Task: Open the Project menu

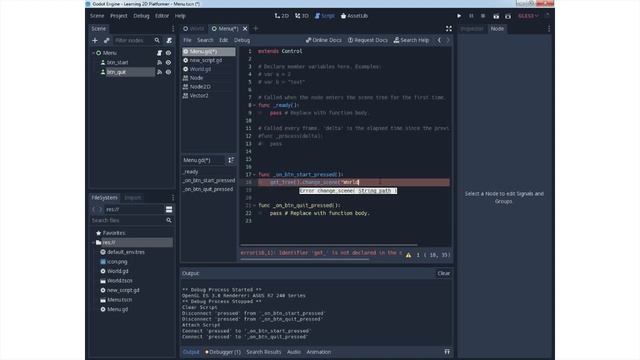Action: click(x=119, y=16)
